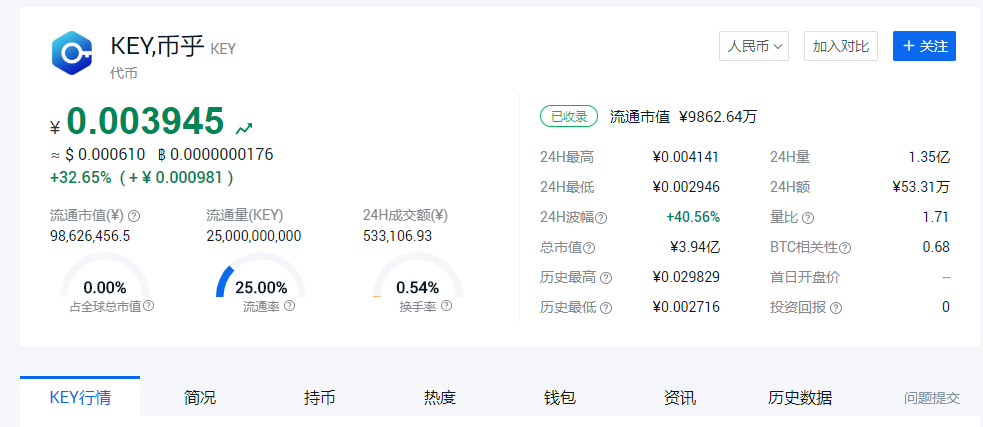Click the 24H额 value ¥53.31万
983x427 pixels.
(x=921, y=187)
